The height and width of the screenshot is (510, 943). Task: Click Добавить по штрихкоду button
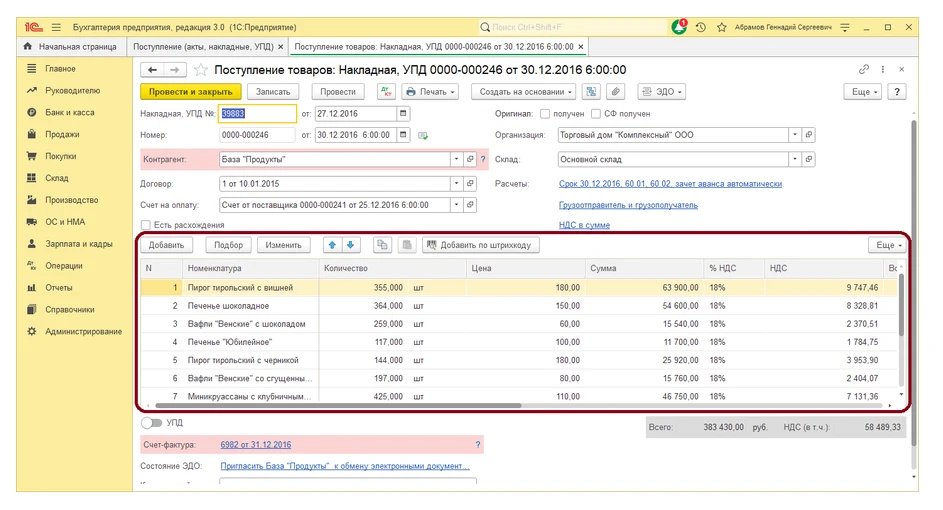[481, 245]
